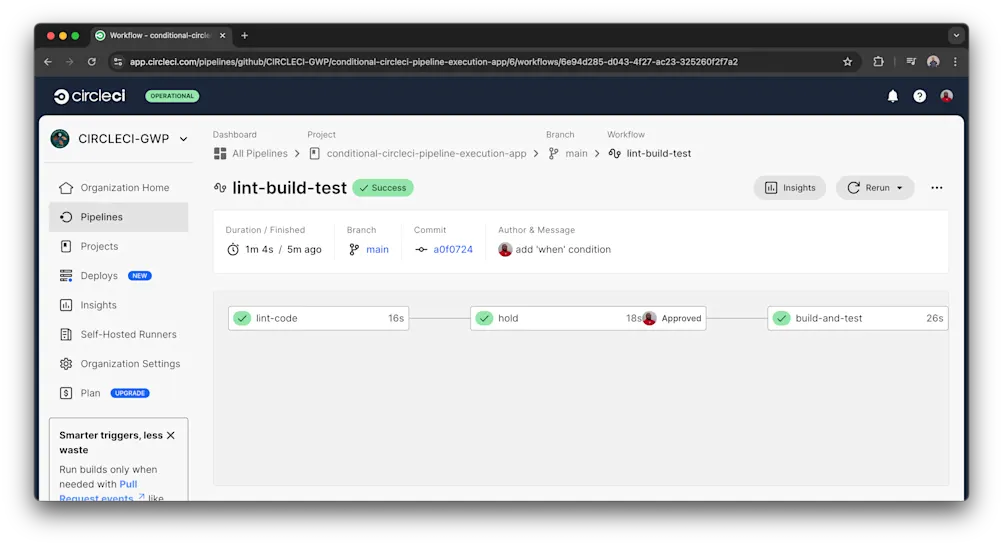This screenshot has width=1003, height=546.
Task: Open user avatar menu in CircleCI header
Action: [947, 96]
